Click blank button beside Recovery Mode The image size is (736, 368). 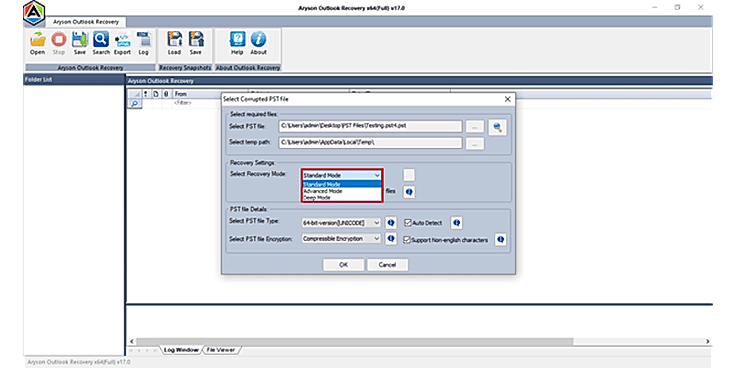(x=409, y=175)
